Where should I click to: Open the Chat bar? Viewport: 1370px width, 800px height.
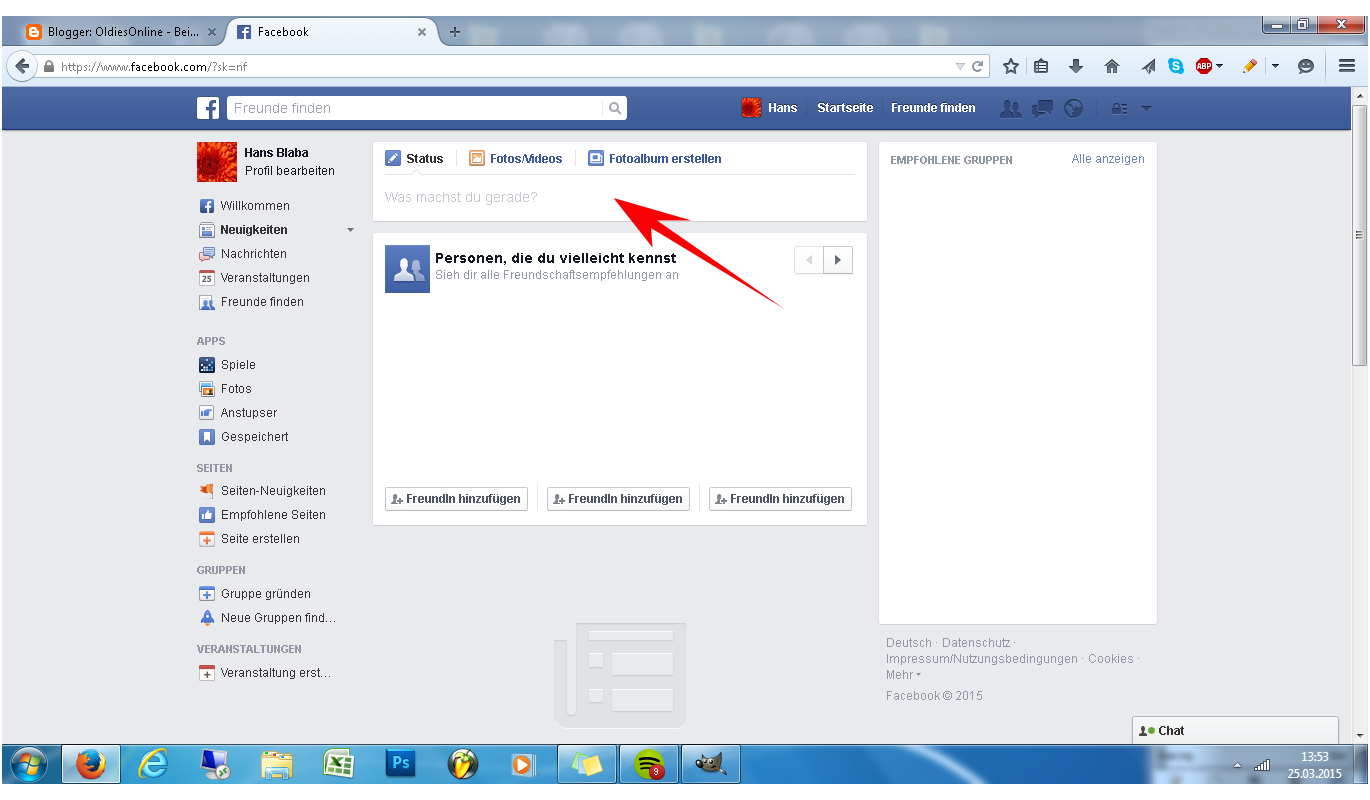1235,731
